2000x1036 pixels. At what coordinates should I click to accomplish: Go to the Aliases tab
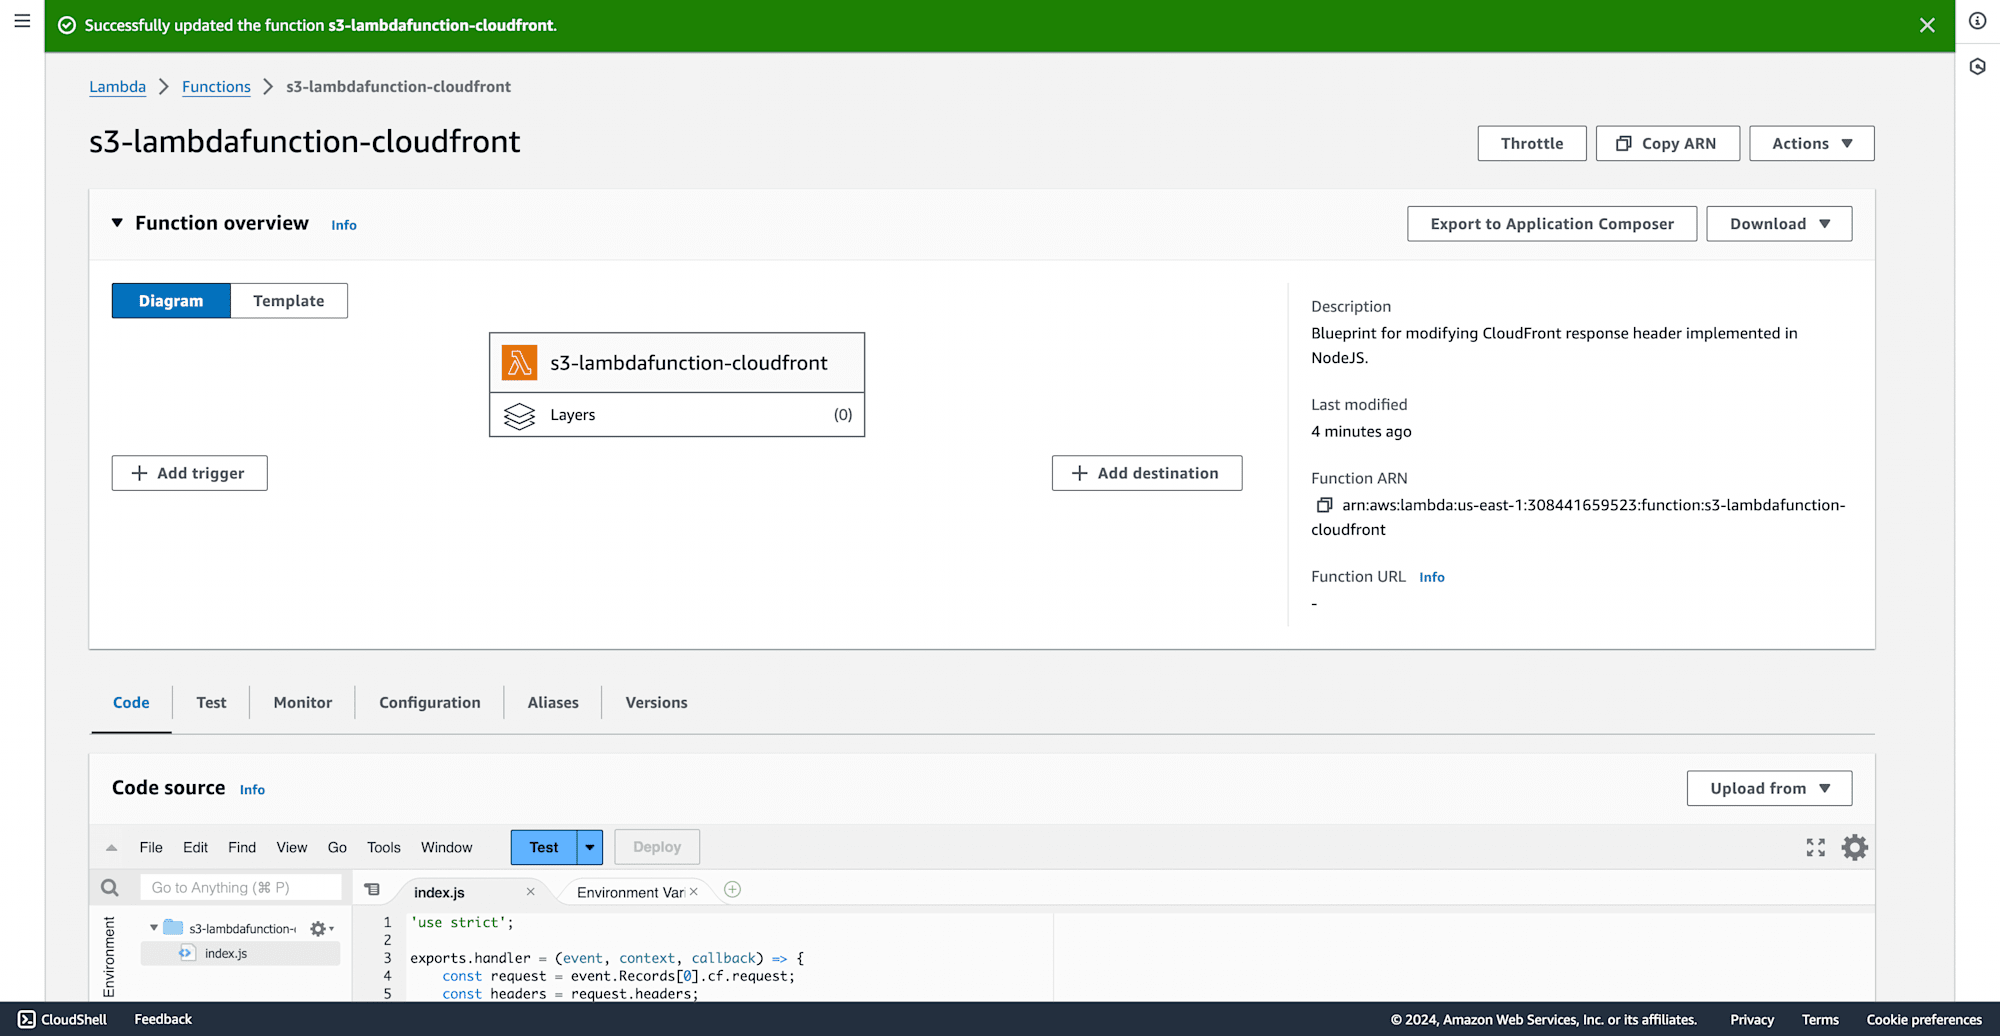(553, 703)
